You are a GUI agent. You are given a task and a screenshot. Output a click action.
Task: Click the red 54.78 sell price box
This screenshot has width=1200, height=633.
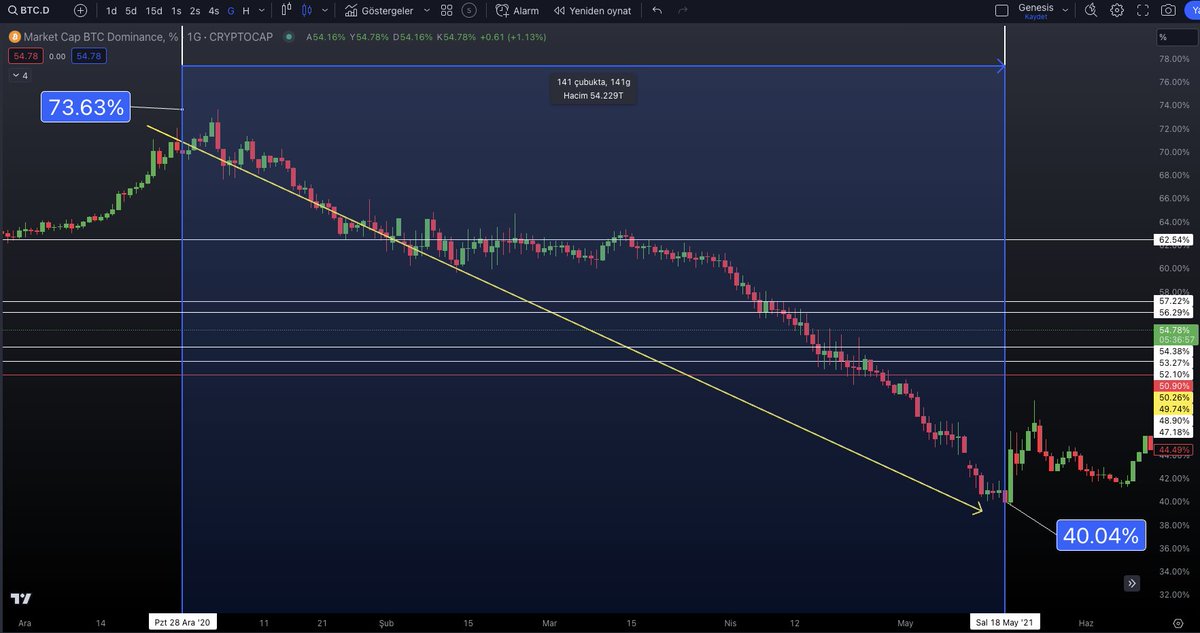point(24,56)
